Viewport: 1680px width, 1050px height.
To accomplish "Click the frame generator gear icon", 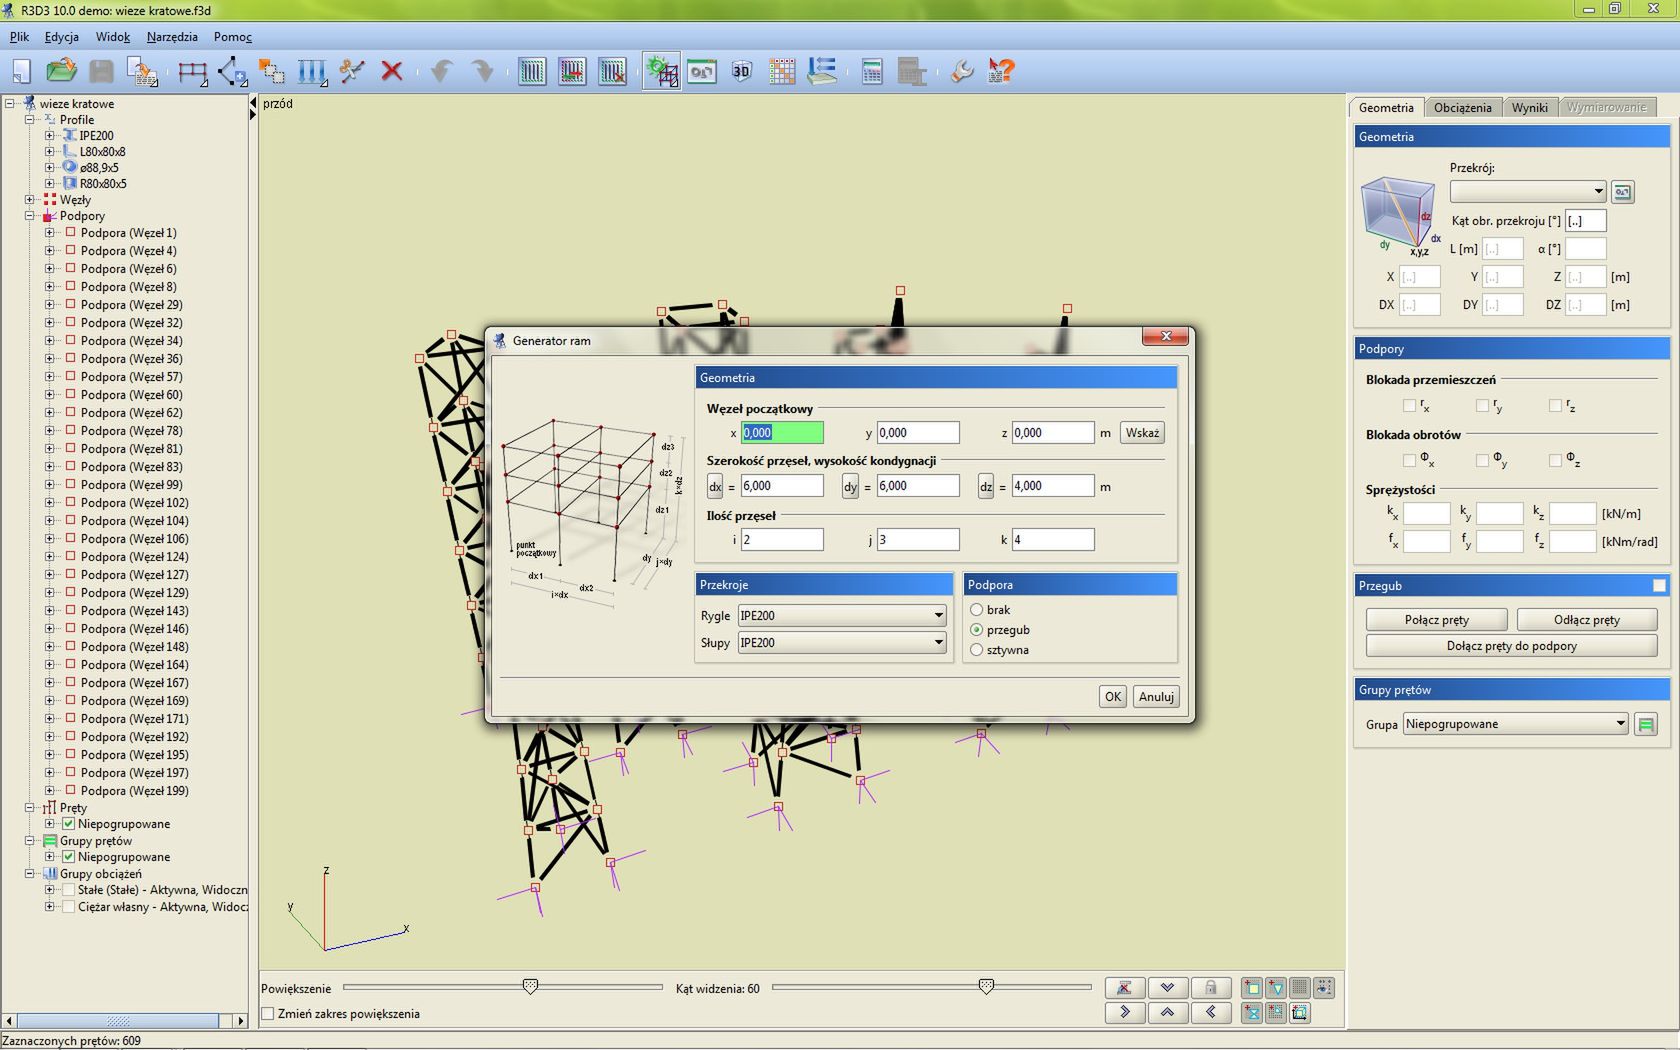I will pyautogui.click(x=661, y=71).
